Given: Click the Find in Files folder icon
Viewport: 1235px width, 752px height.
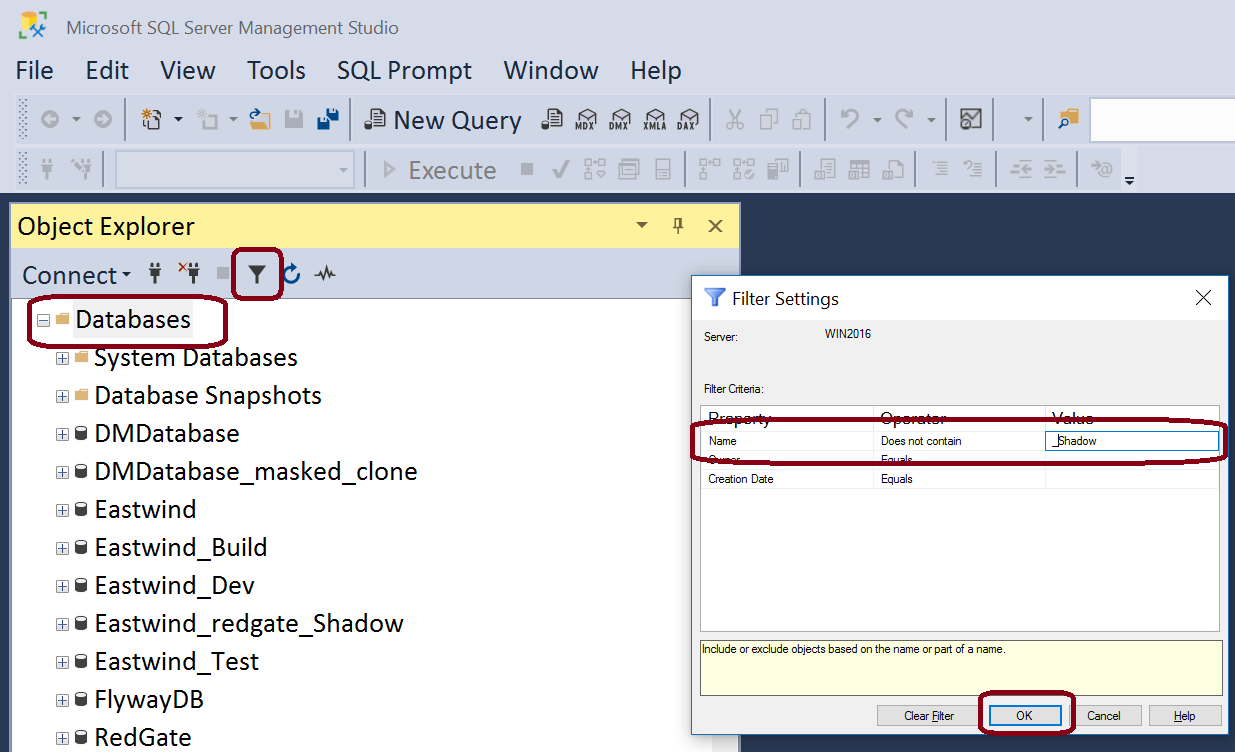Looking at the screenshot, I should pos(1069,119).
